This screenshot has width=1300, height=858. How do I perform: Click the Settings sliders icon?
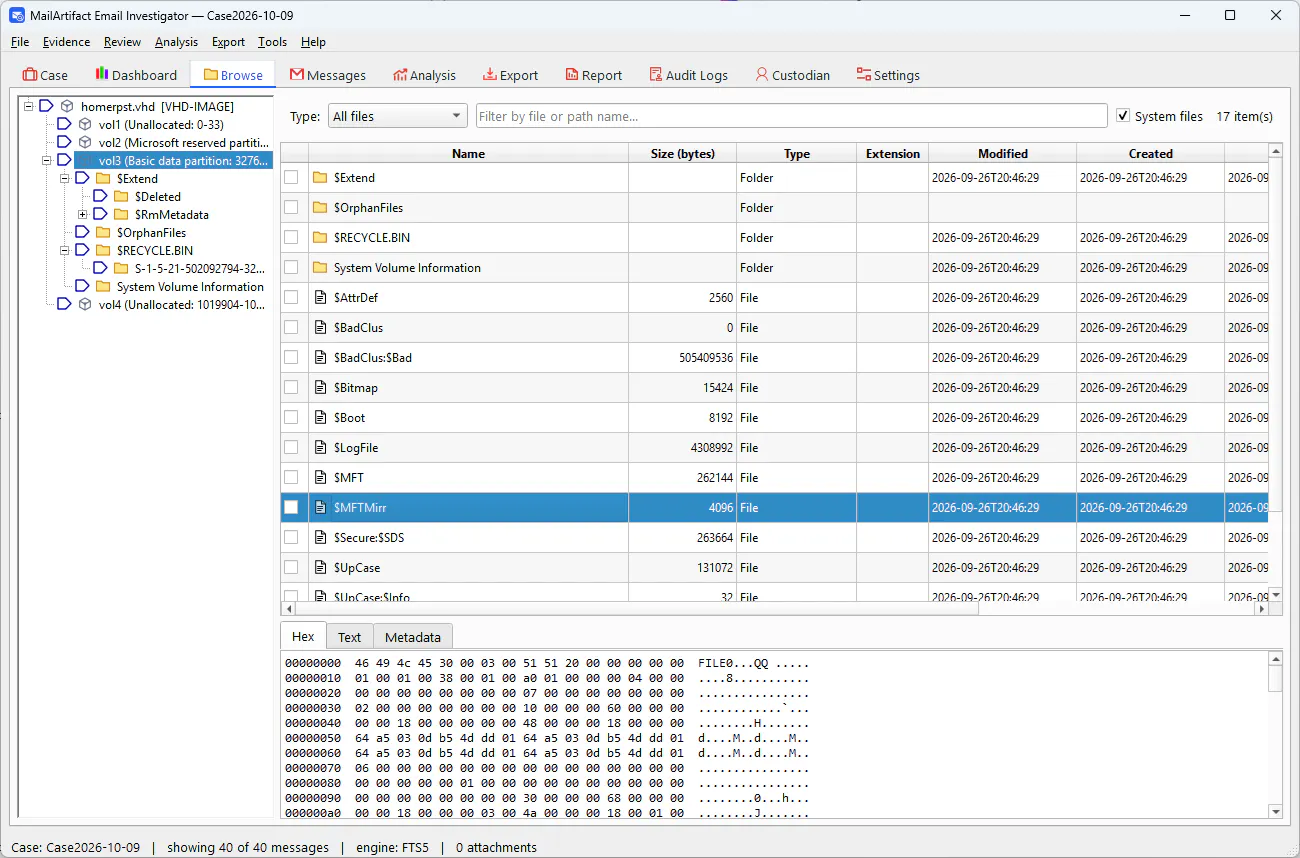[x=864, y=75]
